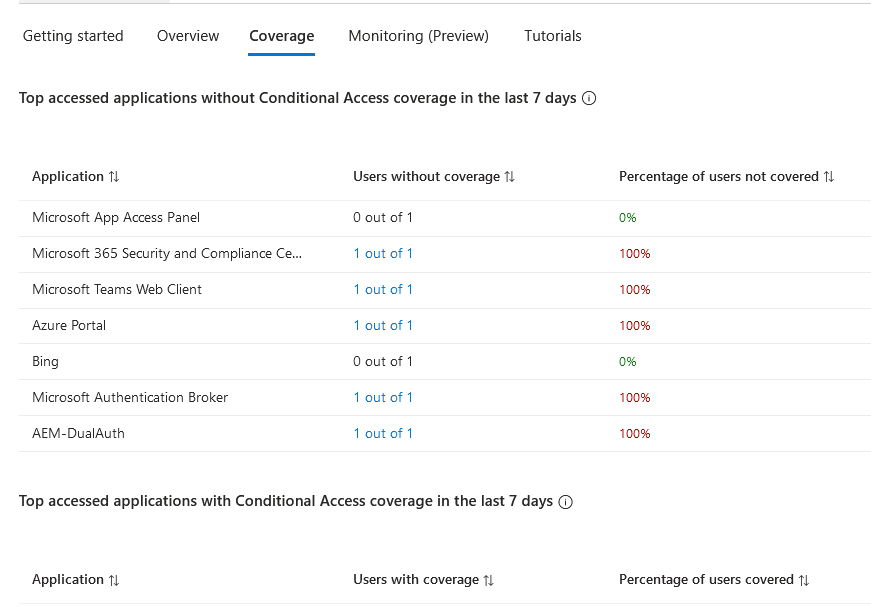The height and width of the screenshot is (607, 871).
Task: Sort second table's Application column arrows
Action: (x=114, y=580)
